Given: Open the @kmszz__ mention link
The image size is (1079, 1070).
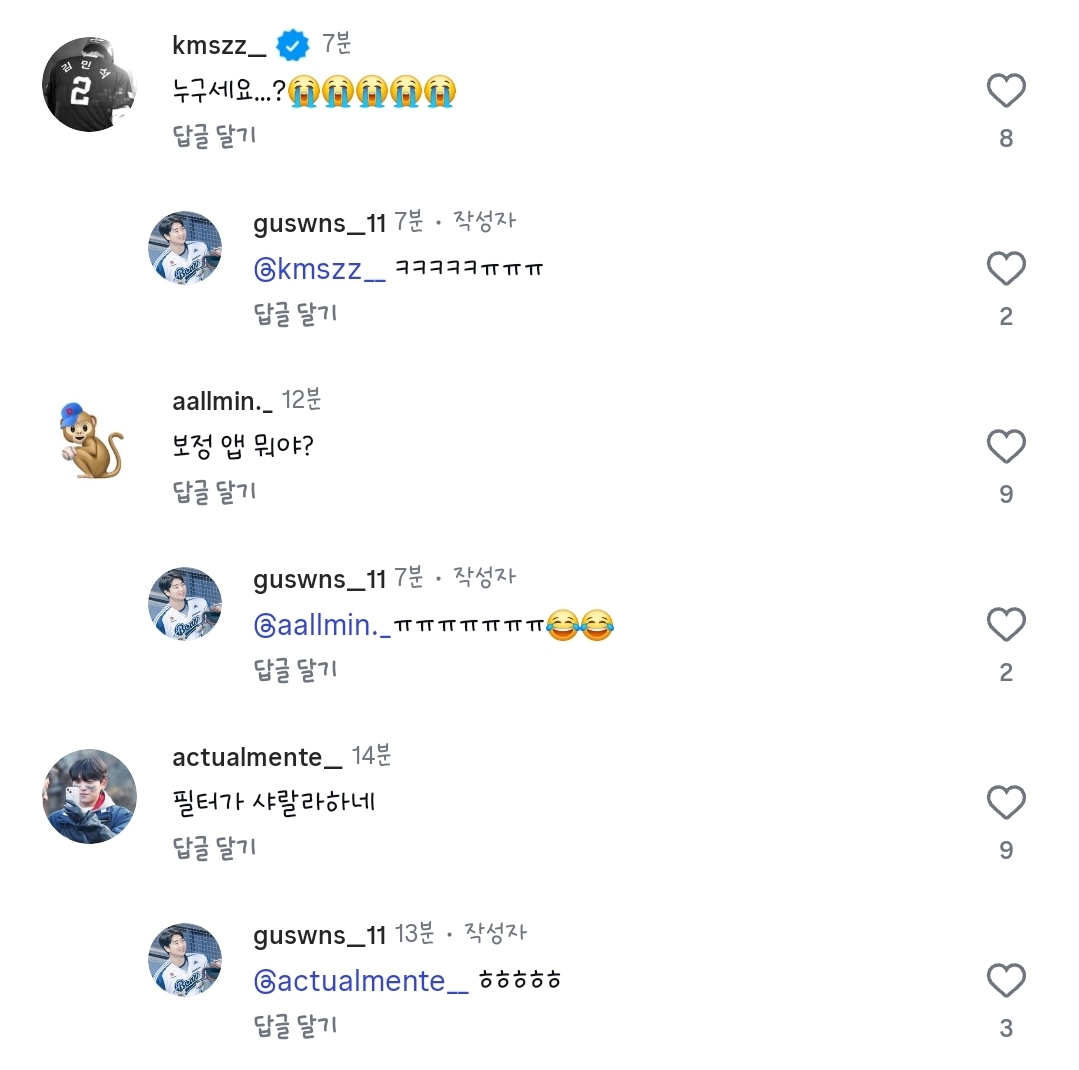Looking at the screenshot, I should 320,269.
